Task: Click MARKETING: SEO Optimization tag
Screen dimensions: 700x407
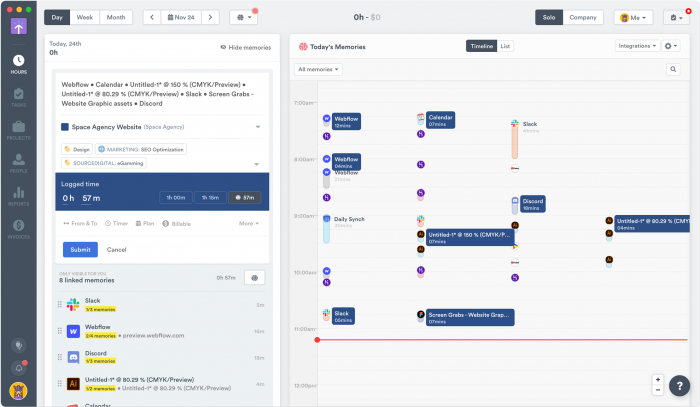Action: [x=141, y=150]
